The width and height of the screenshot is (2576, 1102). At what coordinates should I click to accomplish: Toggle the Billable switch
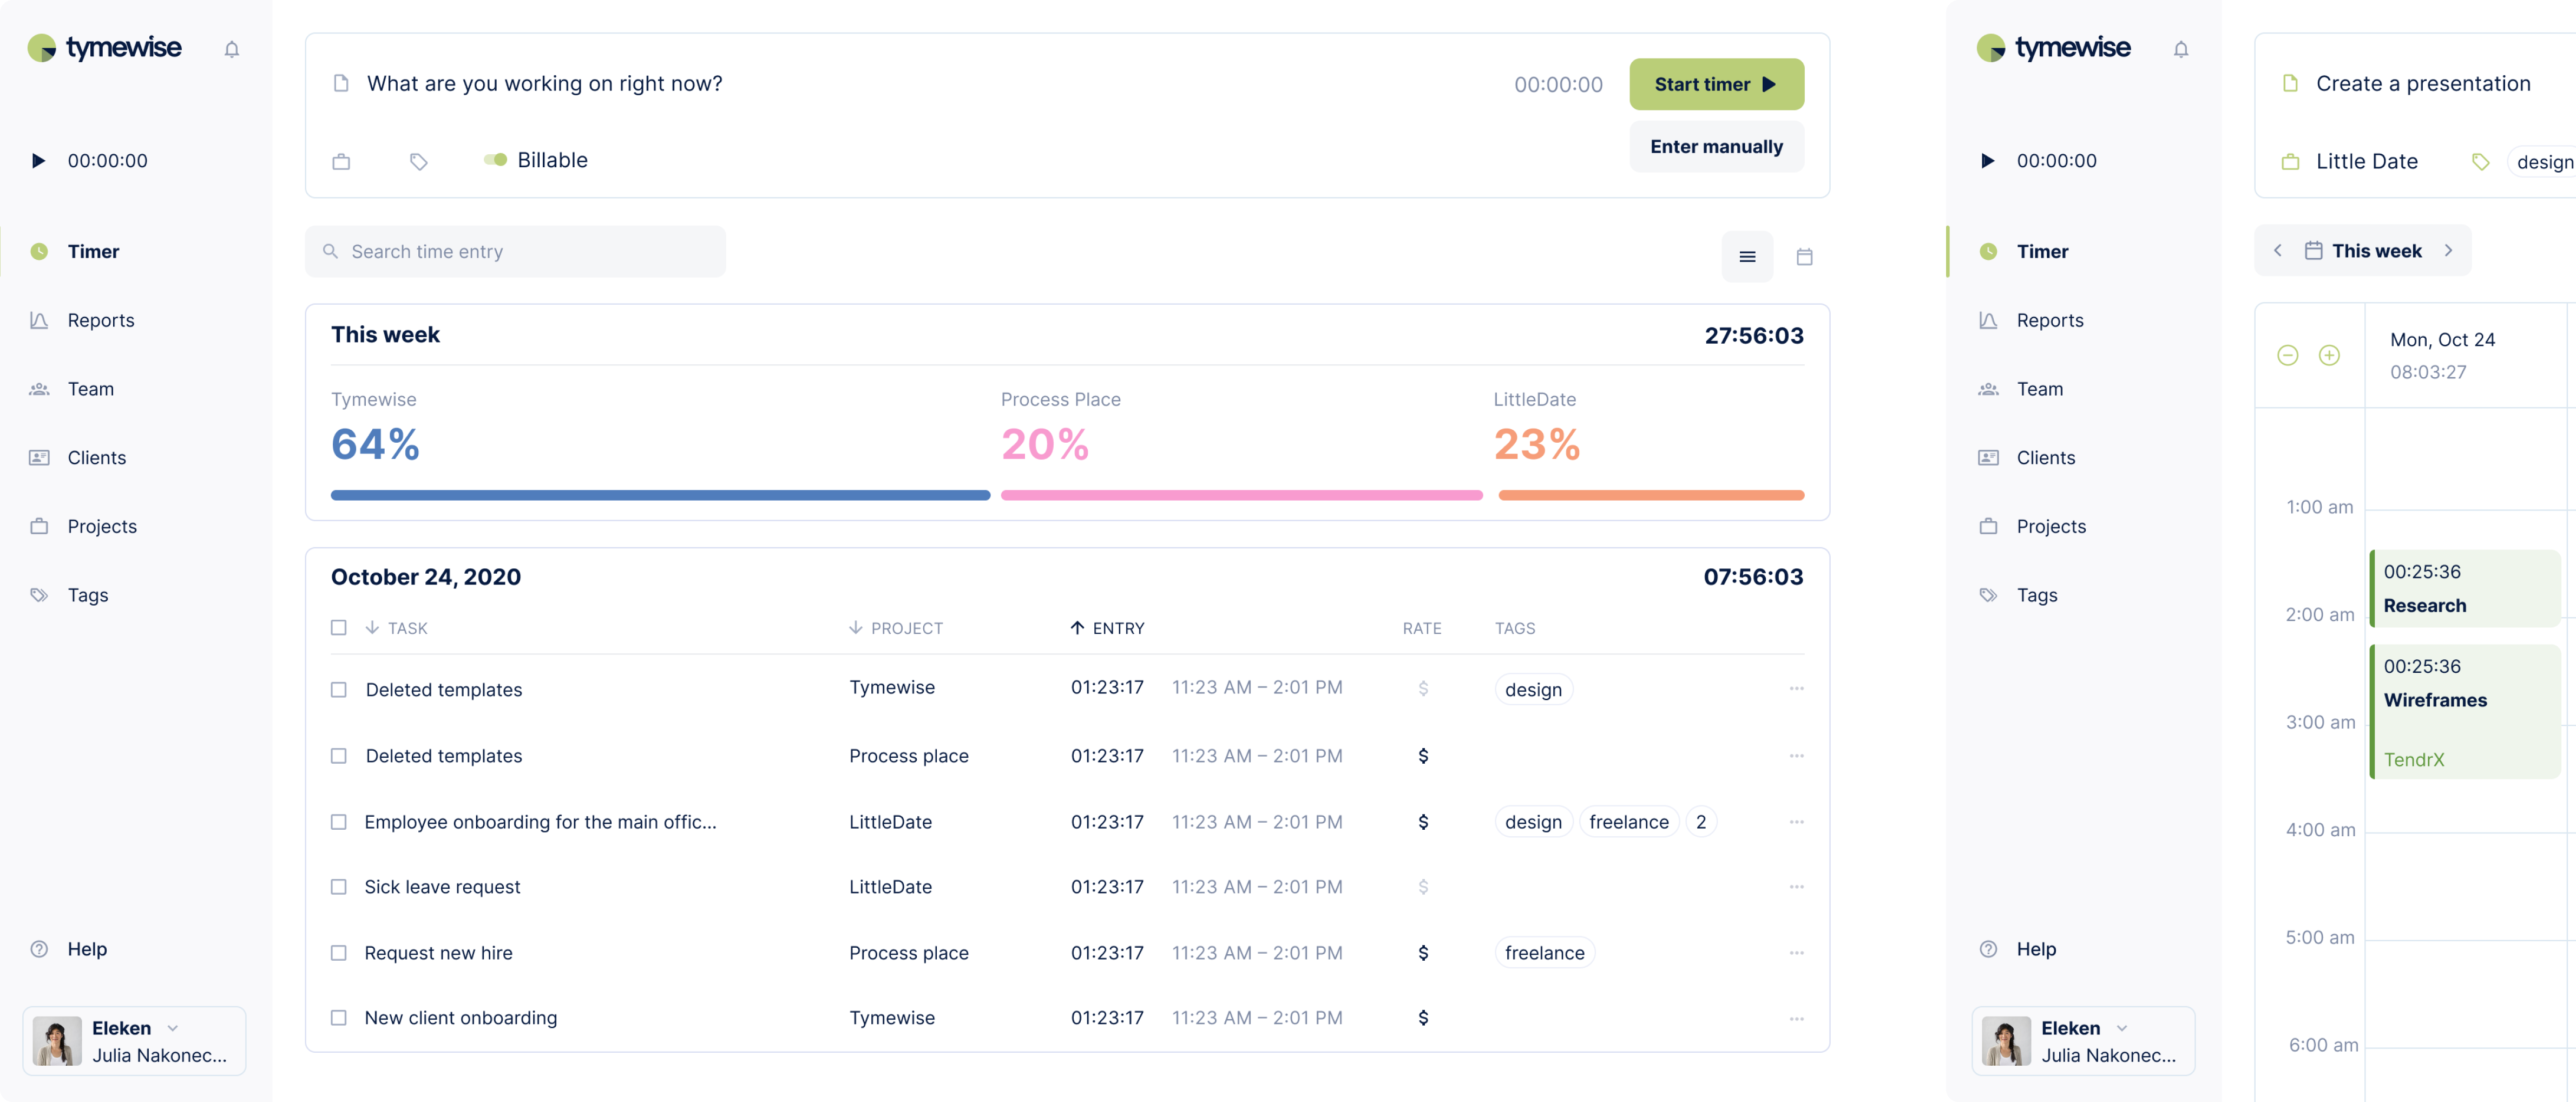(x=495, y=160)
